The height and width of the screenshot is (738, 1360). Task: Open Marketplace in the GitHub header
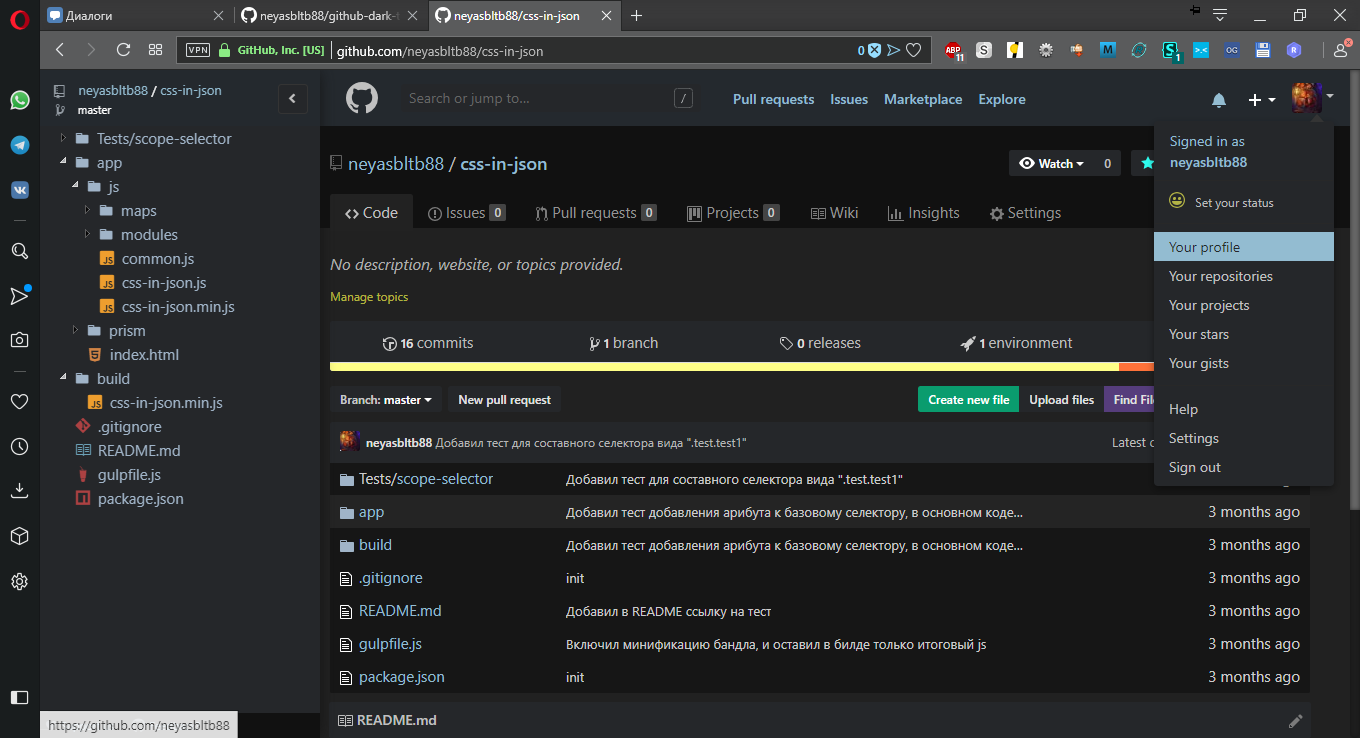923,99
